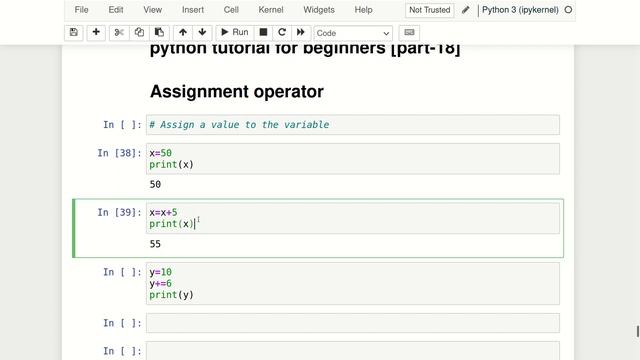Open the File menu

(x=82, y=10)
